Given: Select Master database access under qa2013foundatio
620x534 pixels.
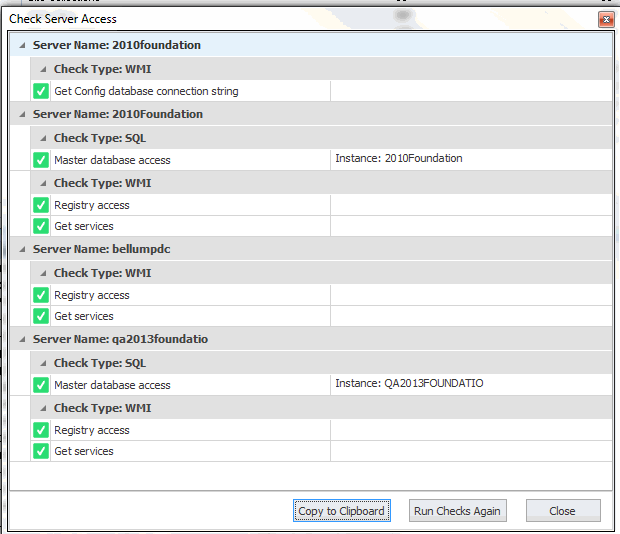Looking at the screenshot, I should coord(112,385).
